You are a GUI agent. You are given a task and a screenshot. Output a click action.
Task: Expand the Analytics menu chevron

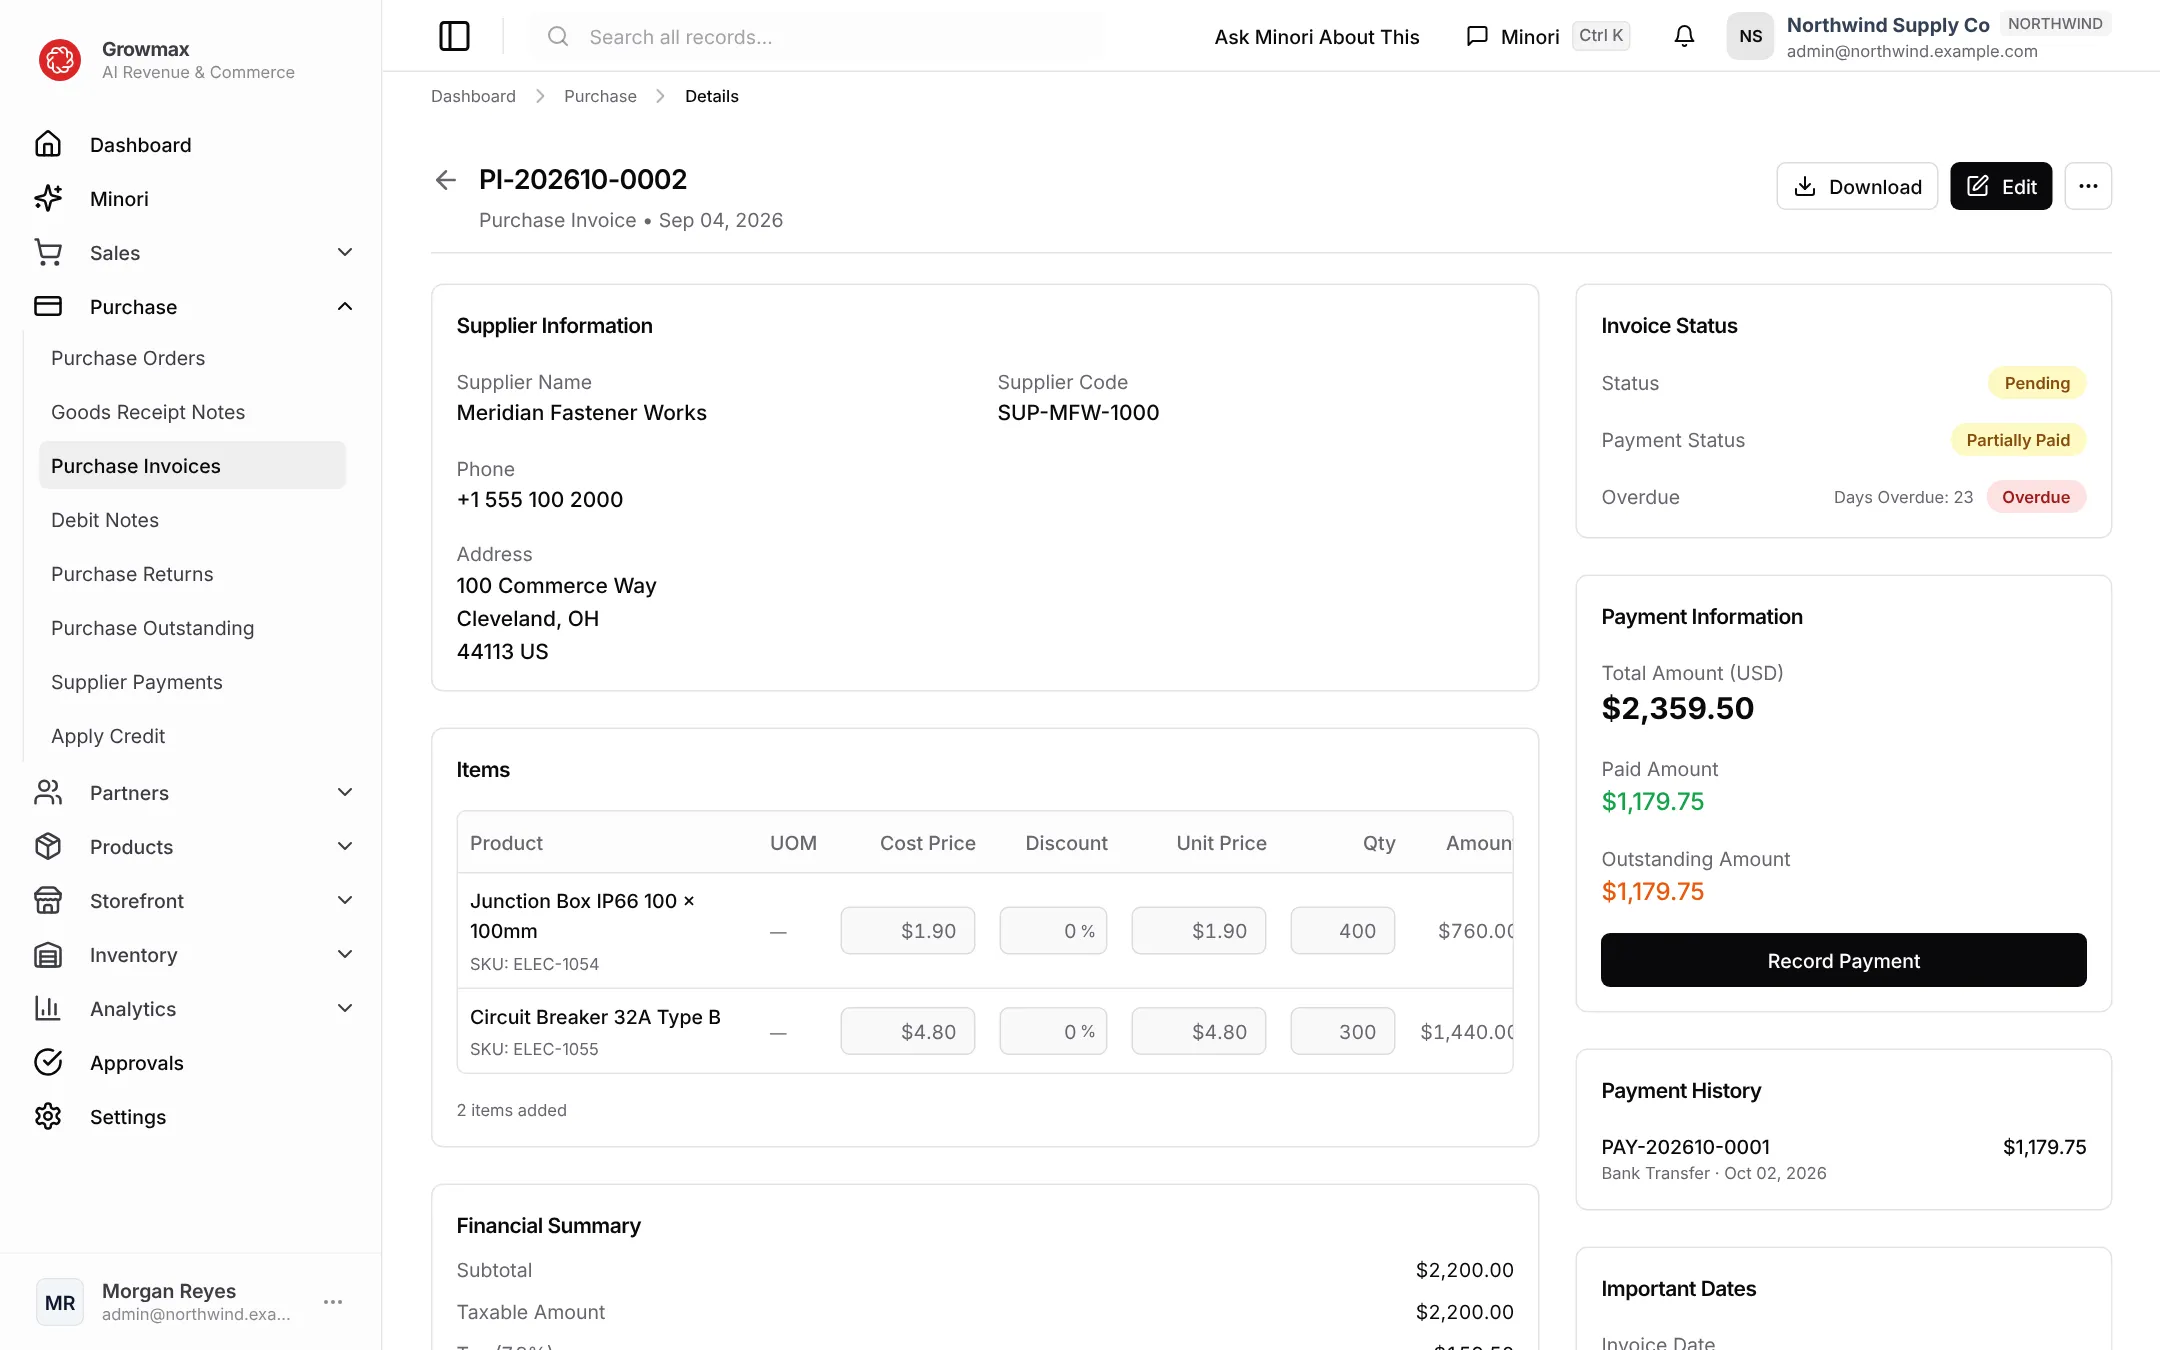pos(345,1009)
